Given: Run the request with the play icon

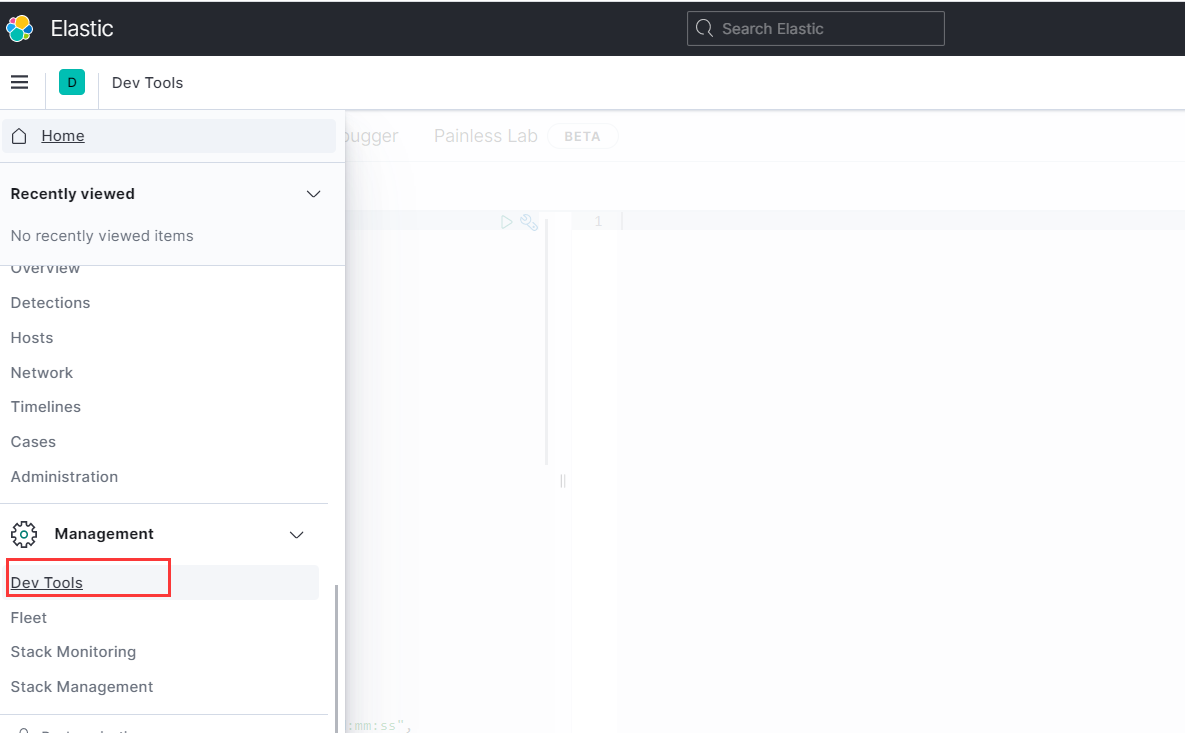Looking at the screenshot, I should click(506, 222).
